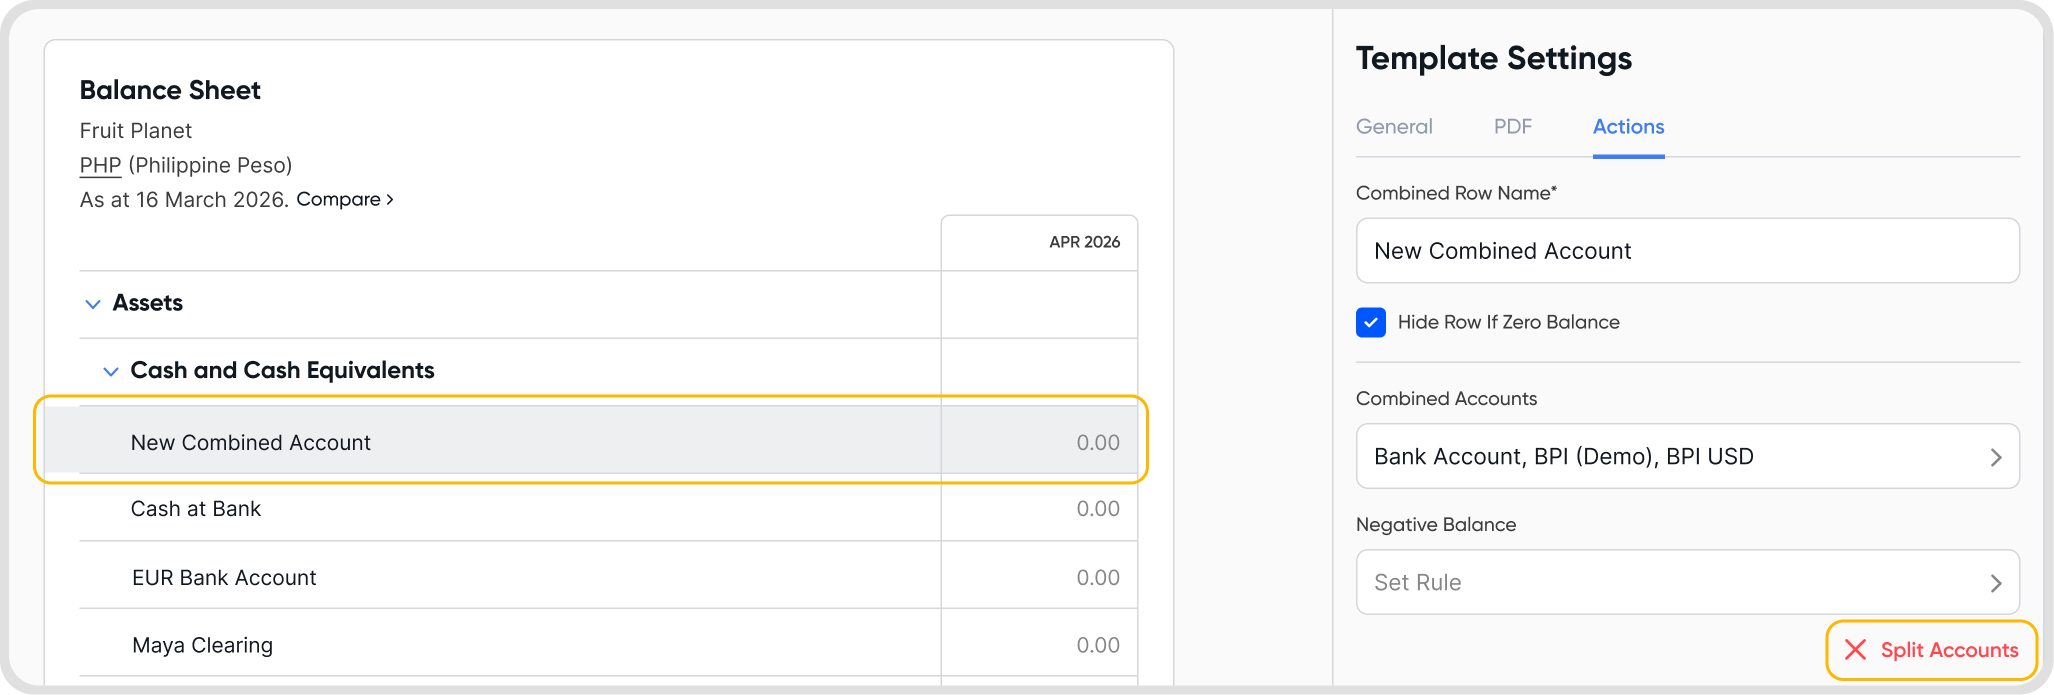This screenshot has height=695, width=2054.
Task: Click chevron arrow in Set Rule field
Action: tap(1995, 583)
